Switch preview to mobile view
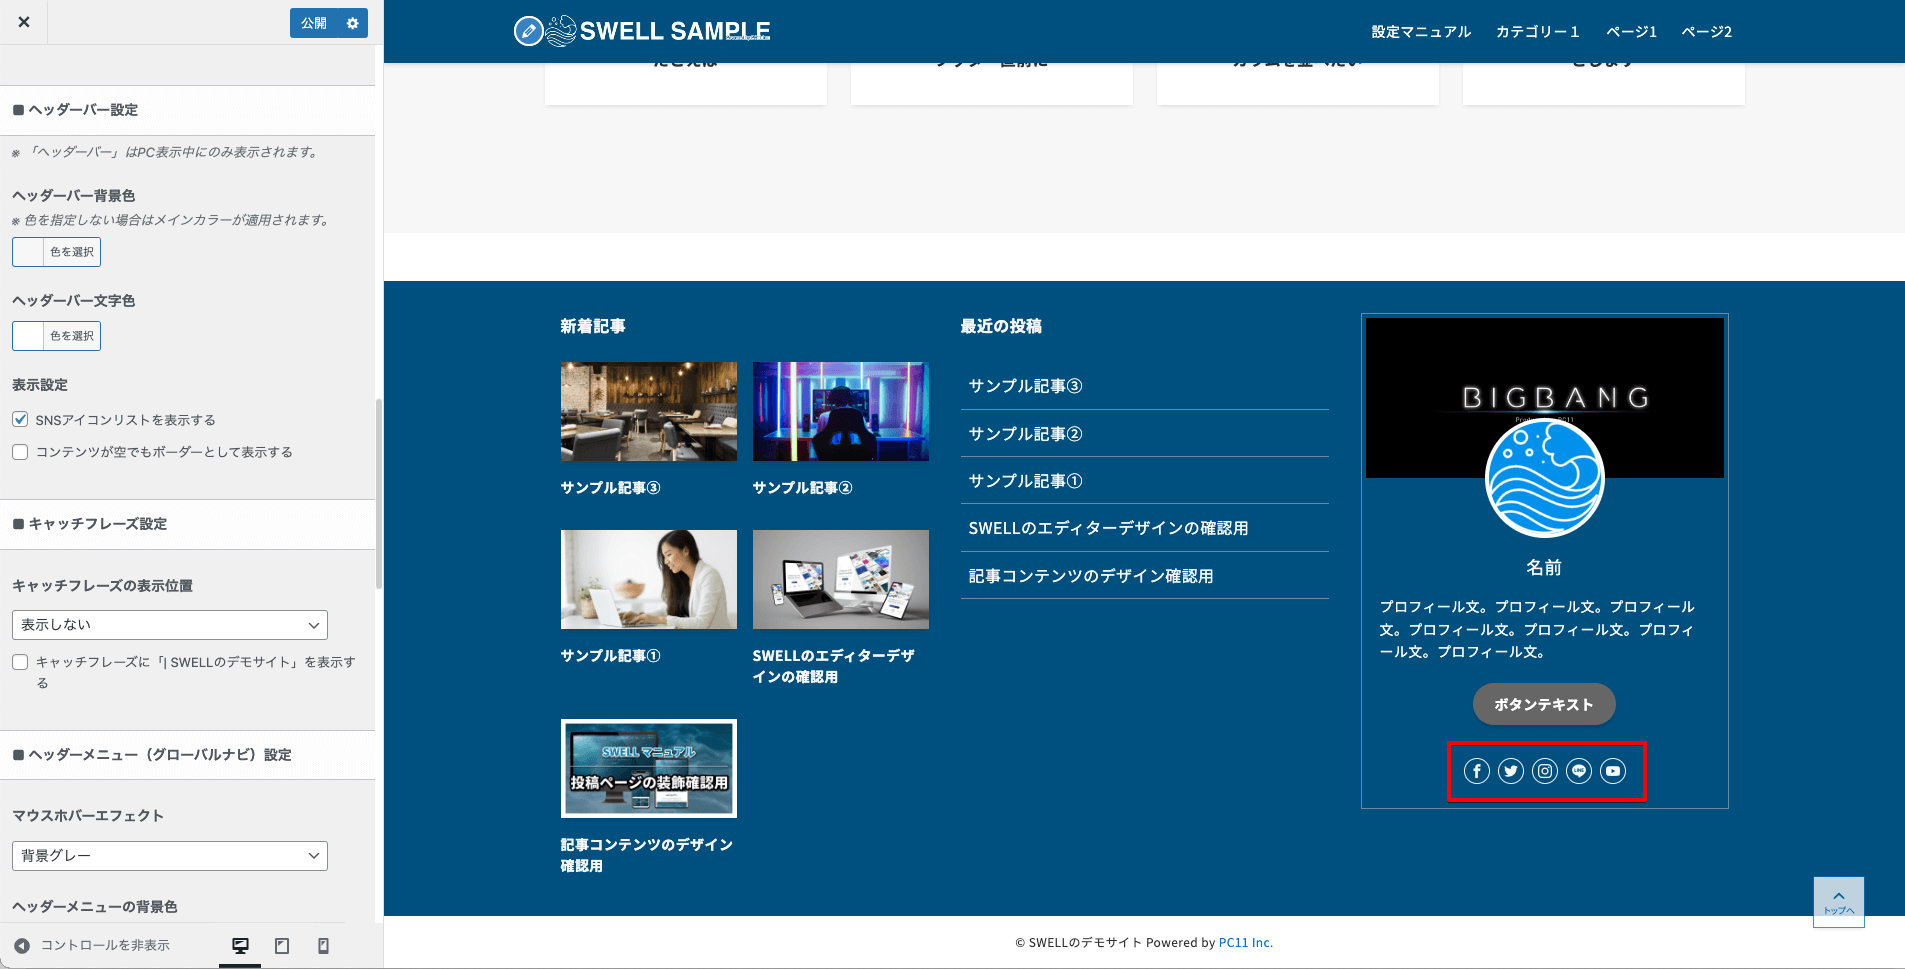Viewport: 1905px width, 969px height. (322, 945)
